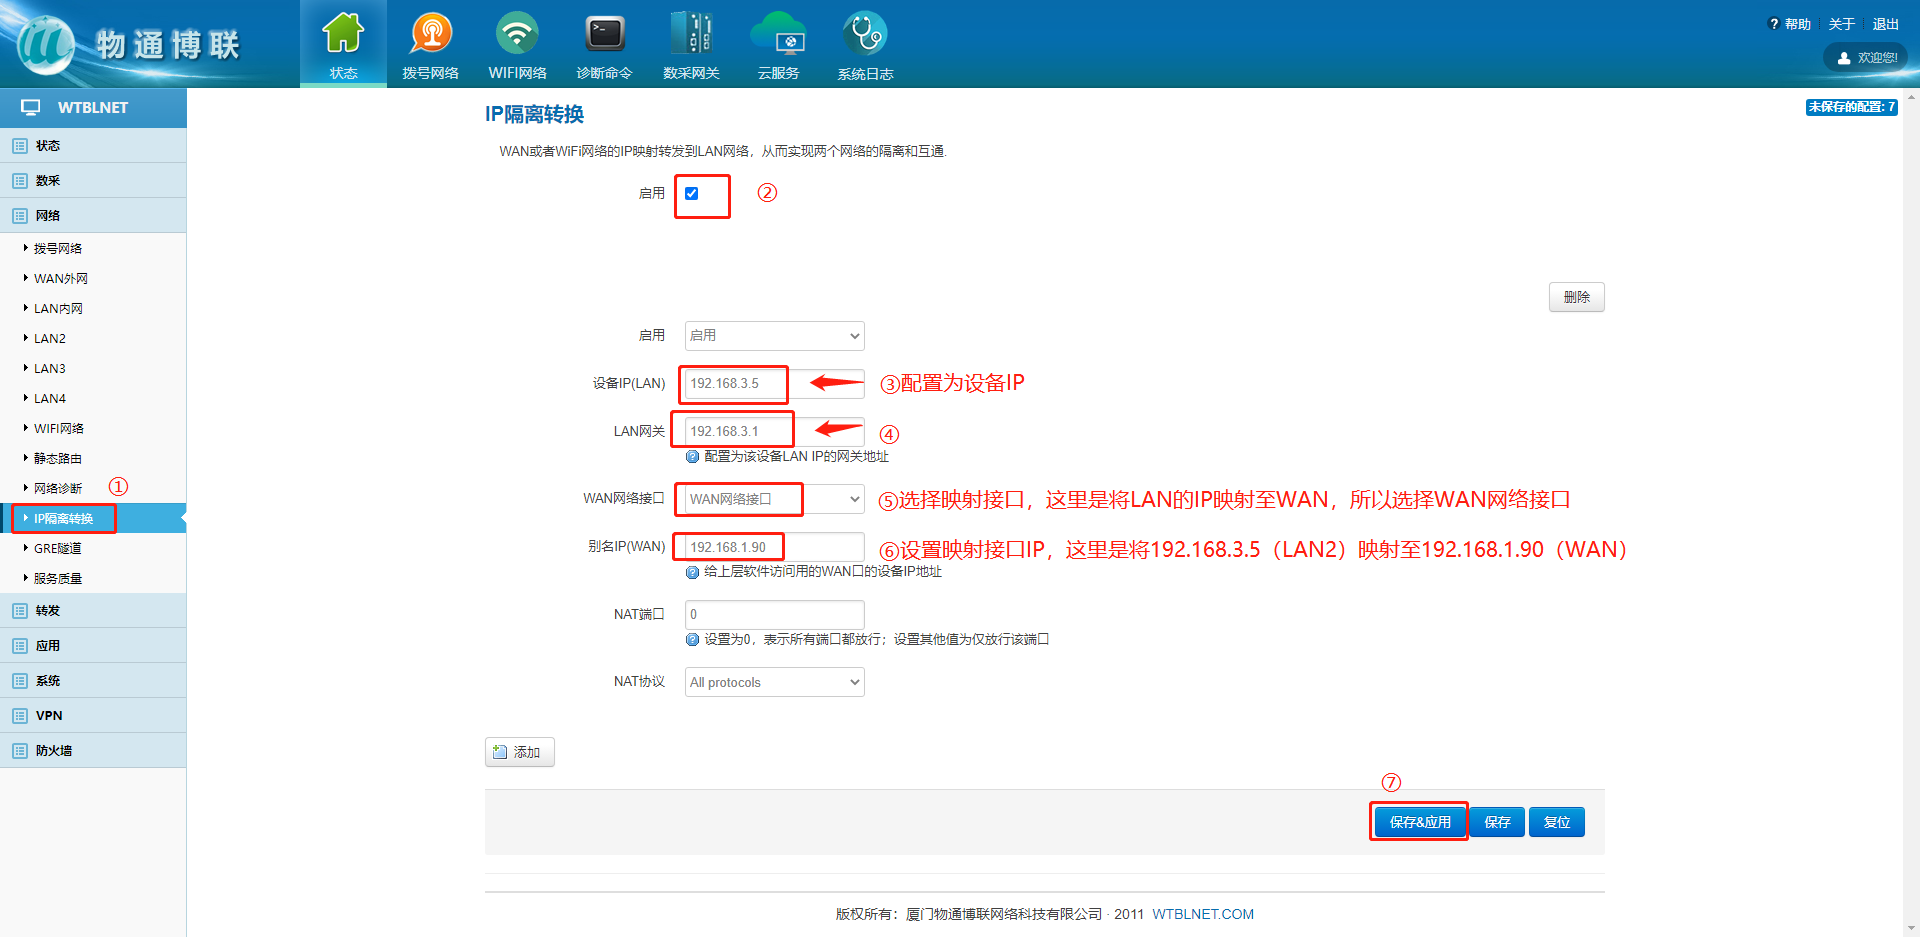This screenshot has width=1920, height=937.
Task: Open the dial-up network (拨号网络) icon
Action: click(x=430, y=35)
